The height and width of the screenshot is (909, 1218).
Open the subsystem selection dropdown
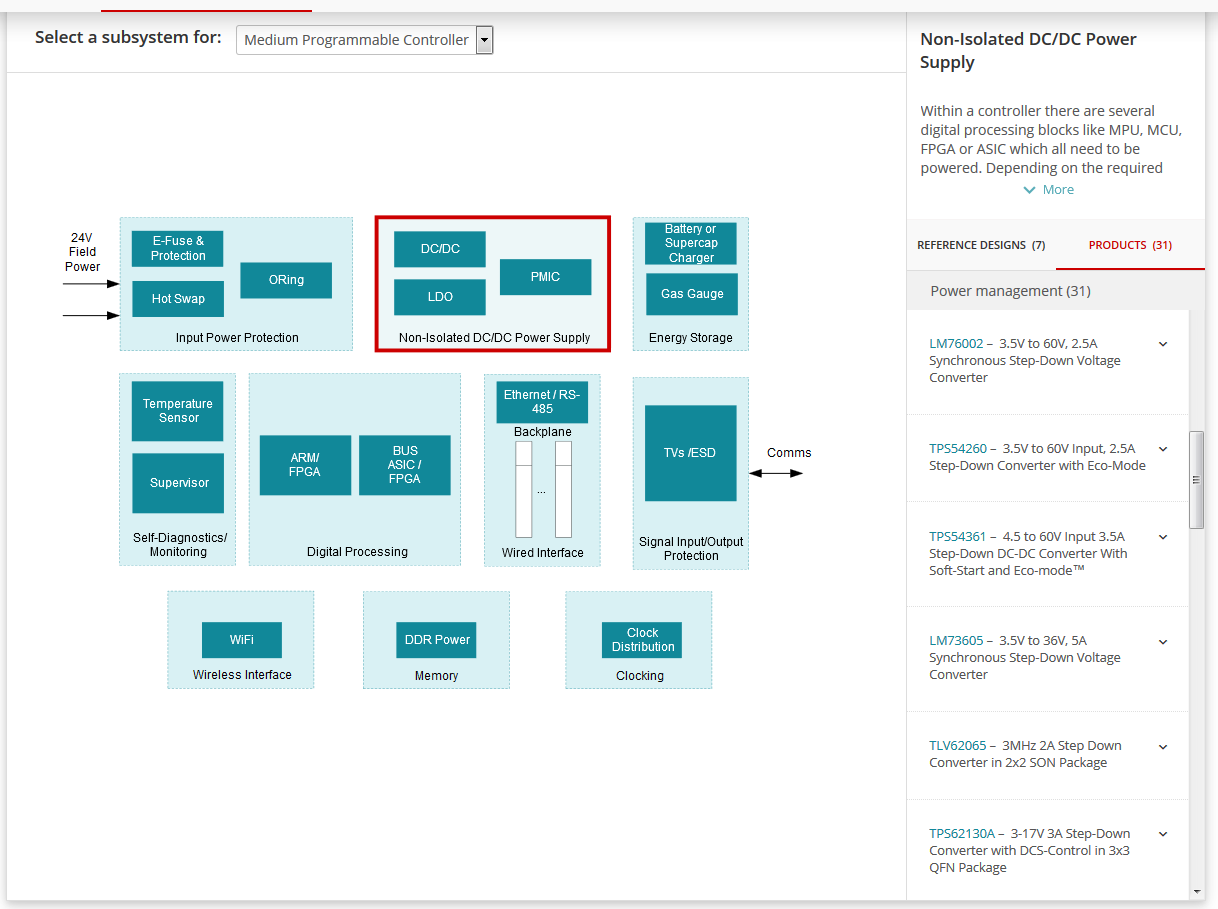[365, 40]
